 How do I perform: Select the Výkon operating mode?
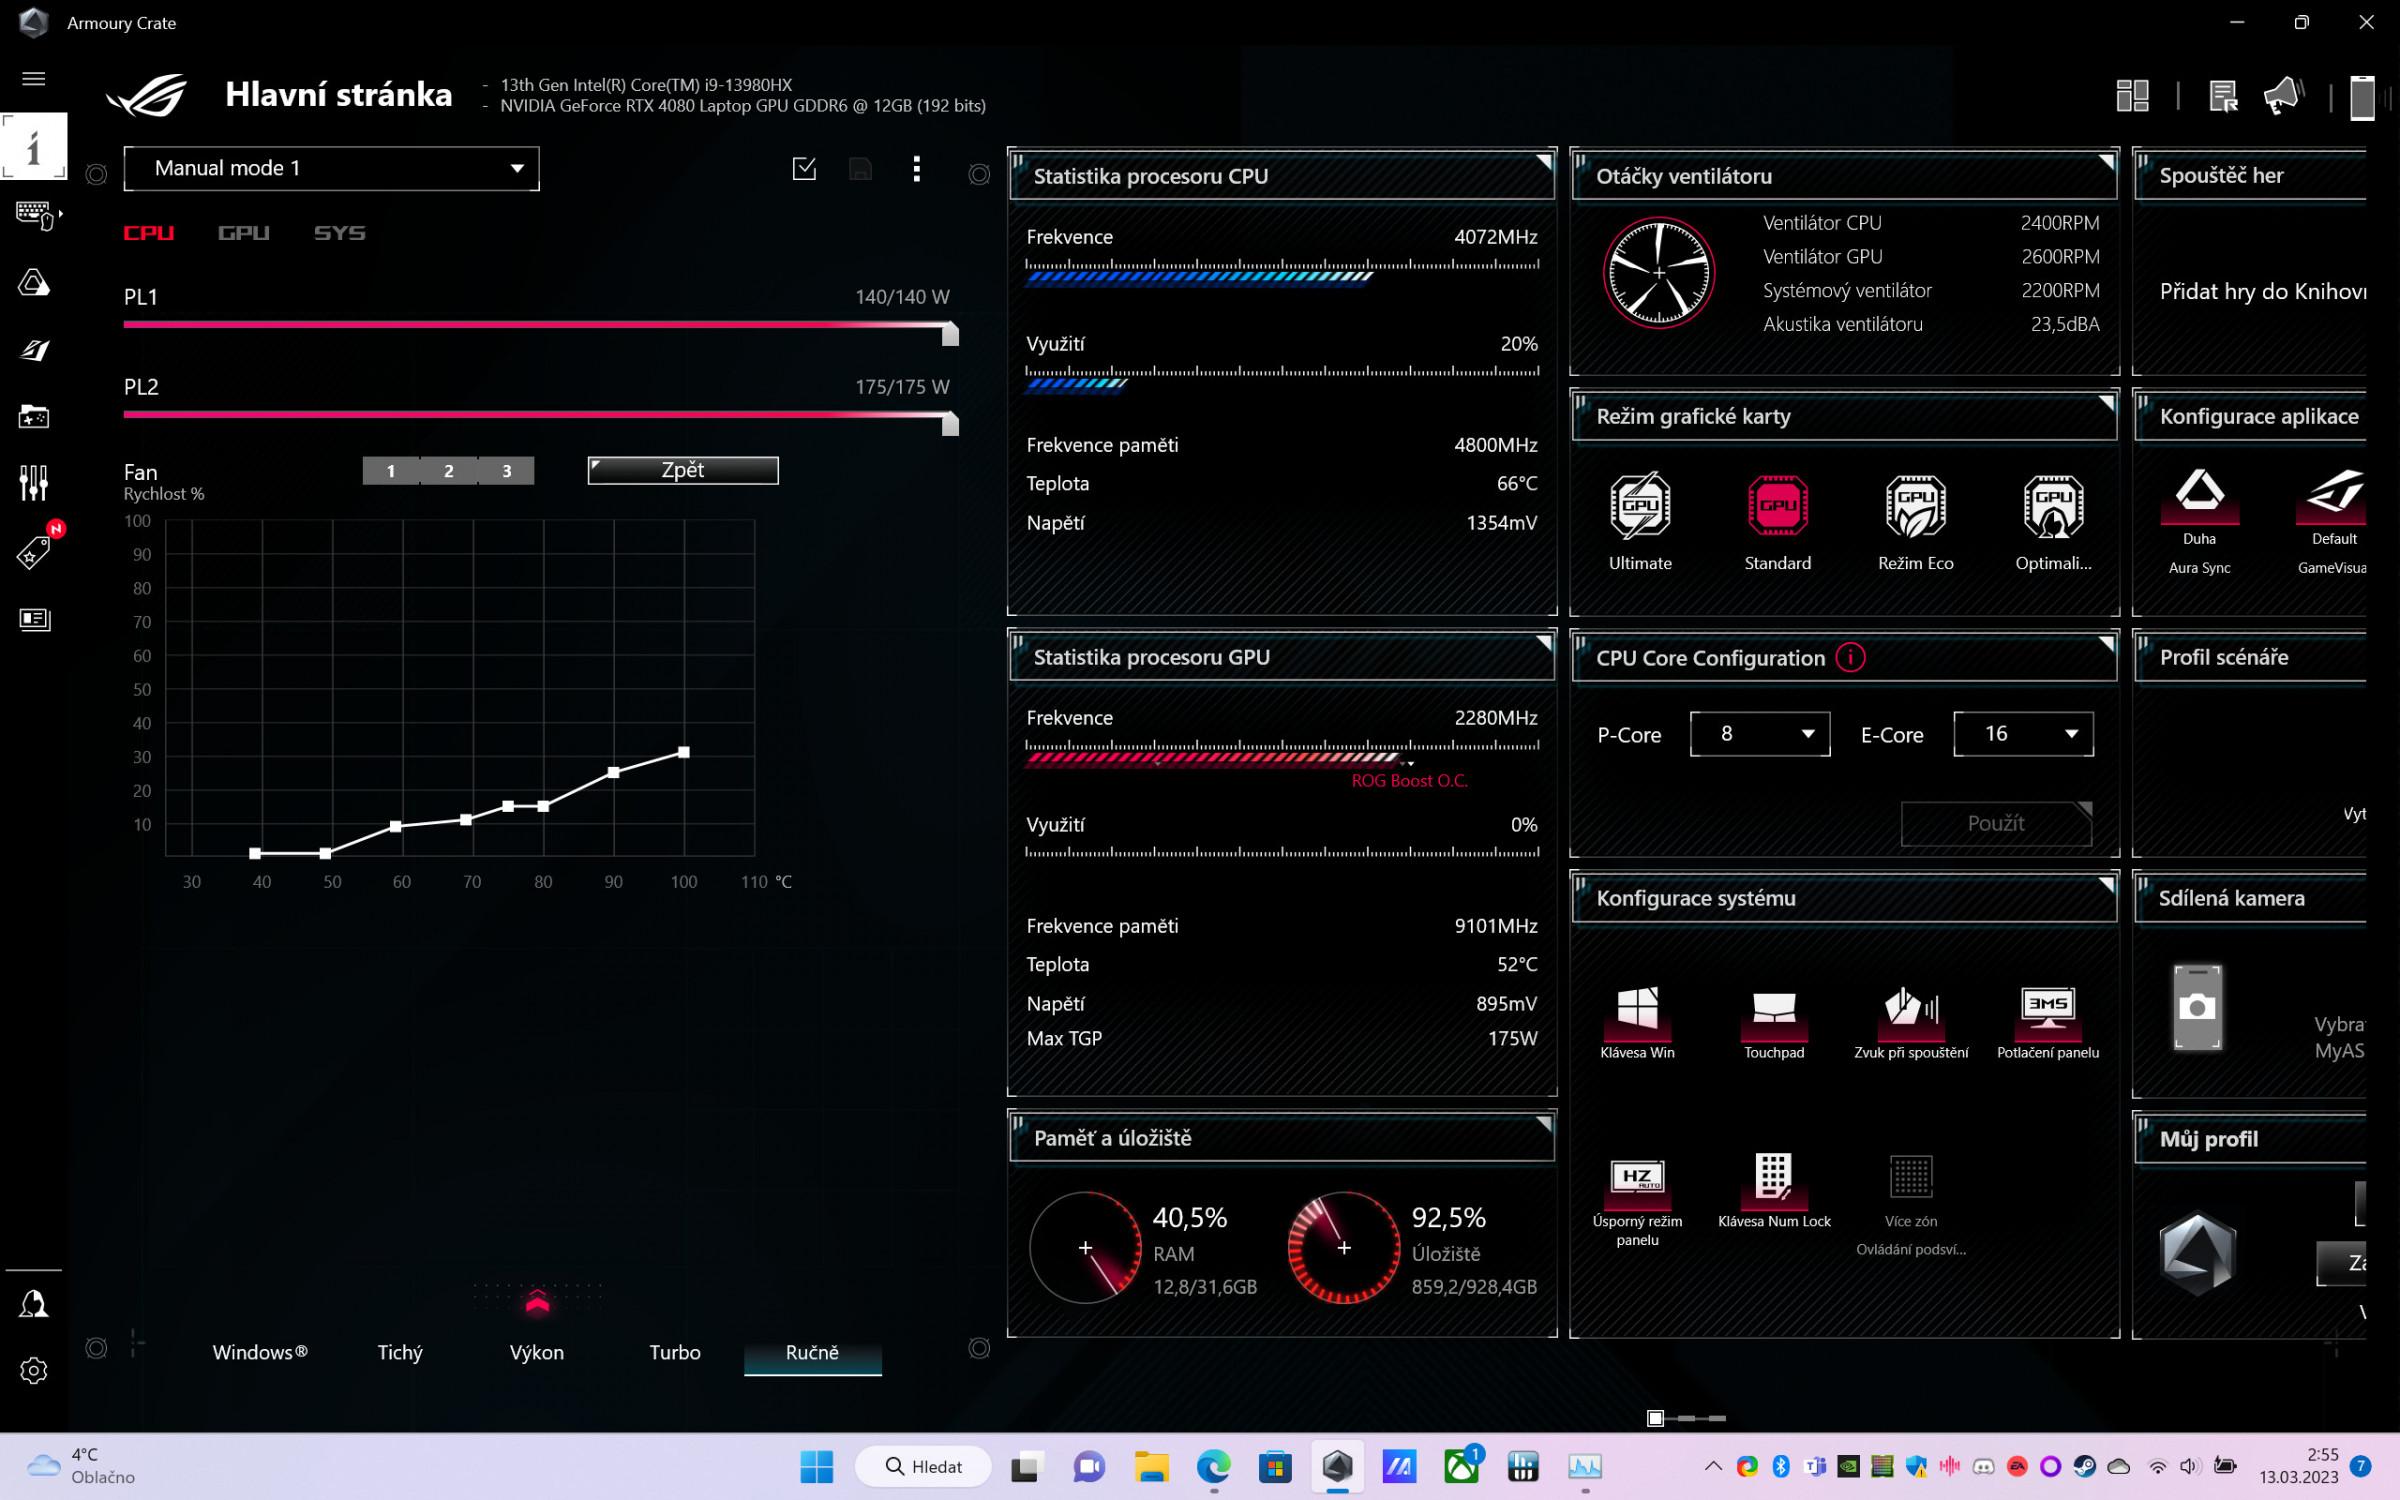pyautogui.click(x=537, y=1352)
